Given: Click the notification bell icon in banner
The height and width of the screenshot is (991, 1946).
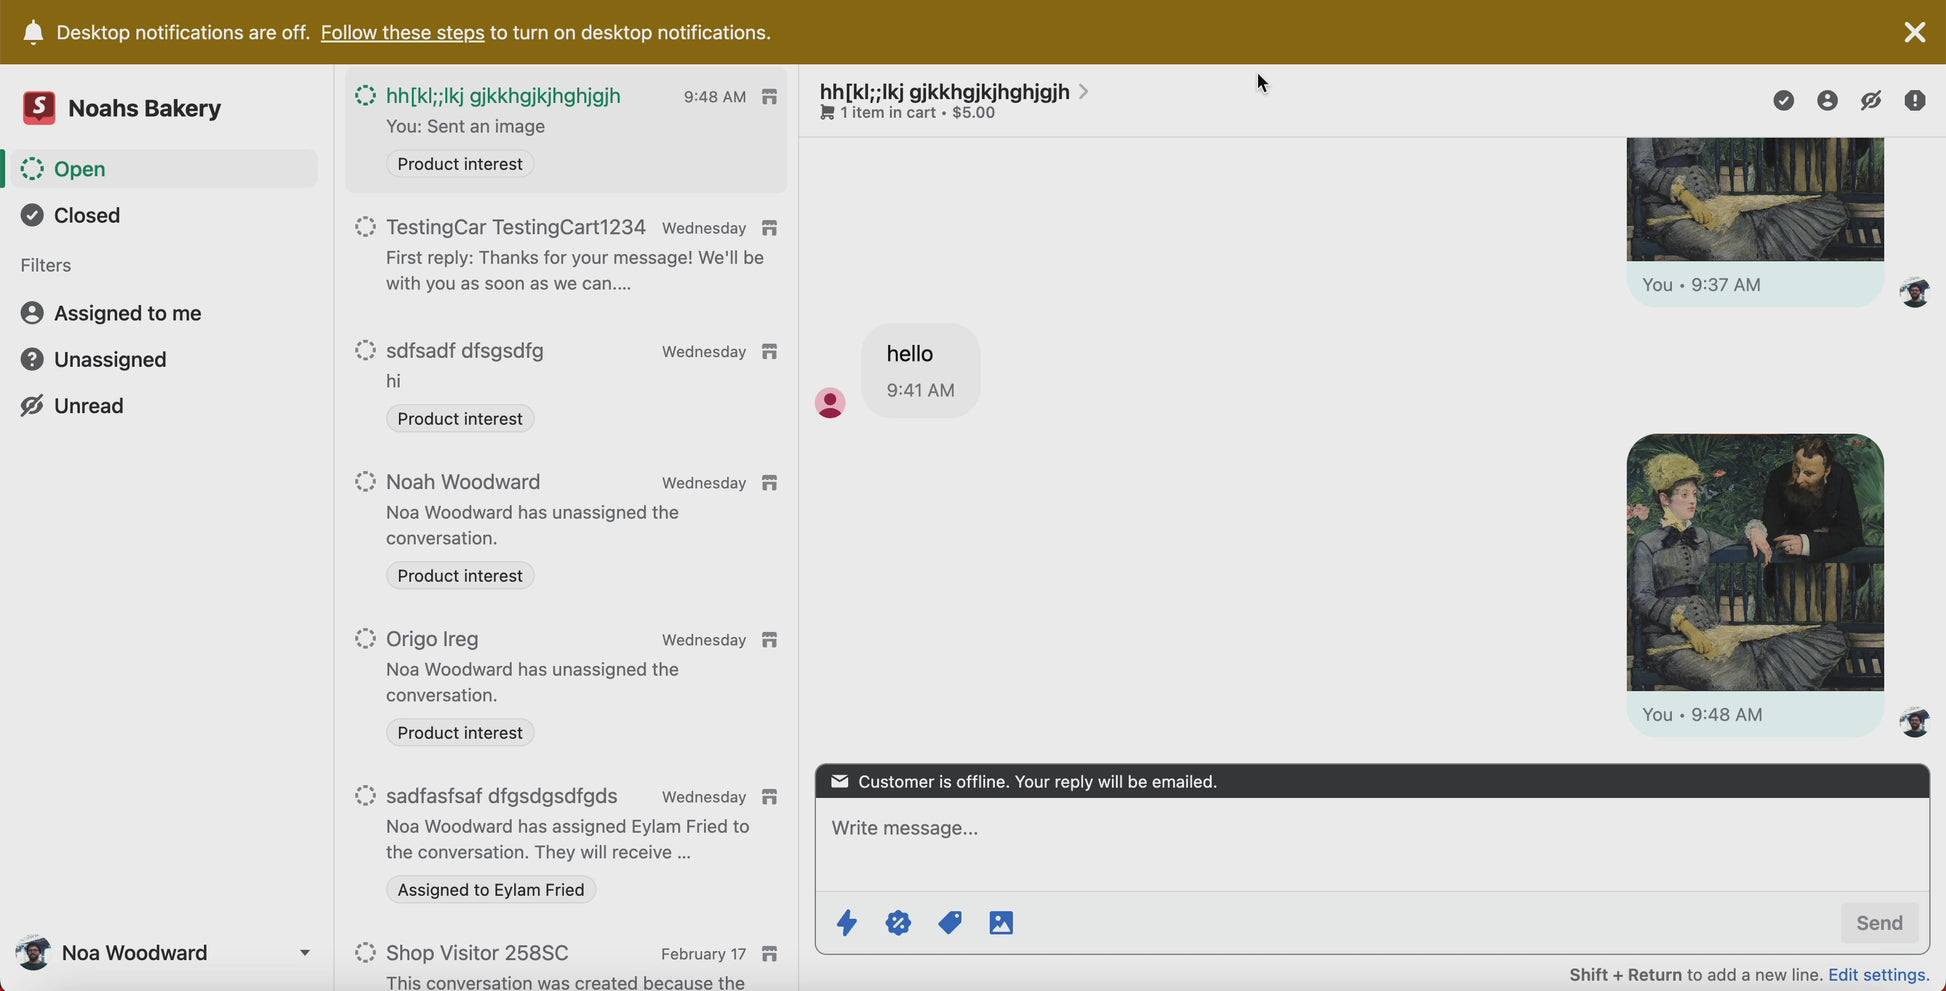Looking at the screenshot, I should tap(33, 32).
